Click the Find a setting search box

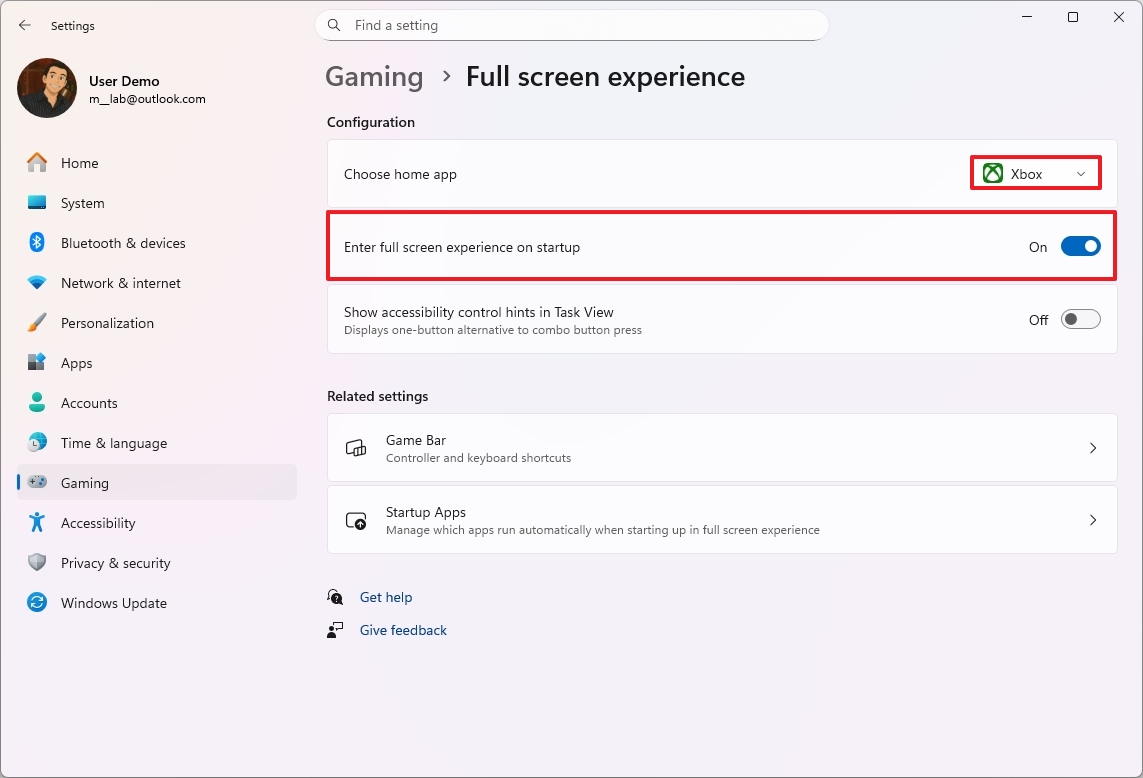(572, 25)
